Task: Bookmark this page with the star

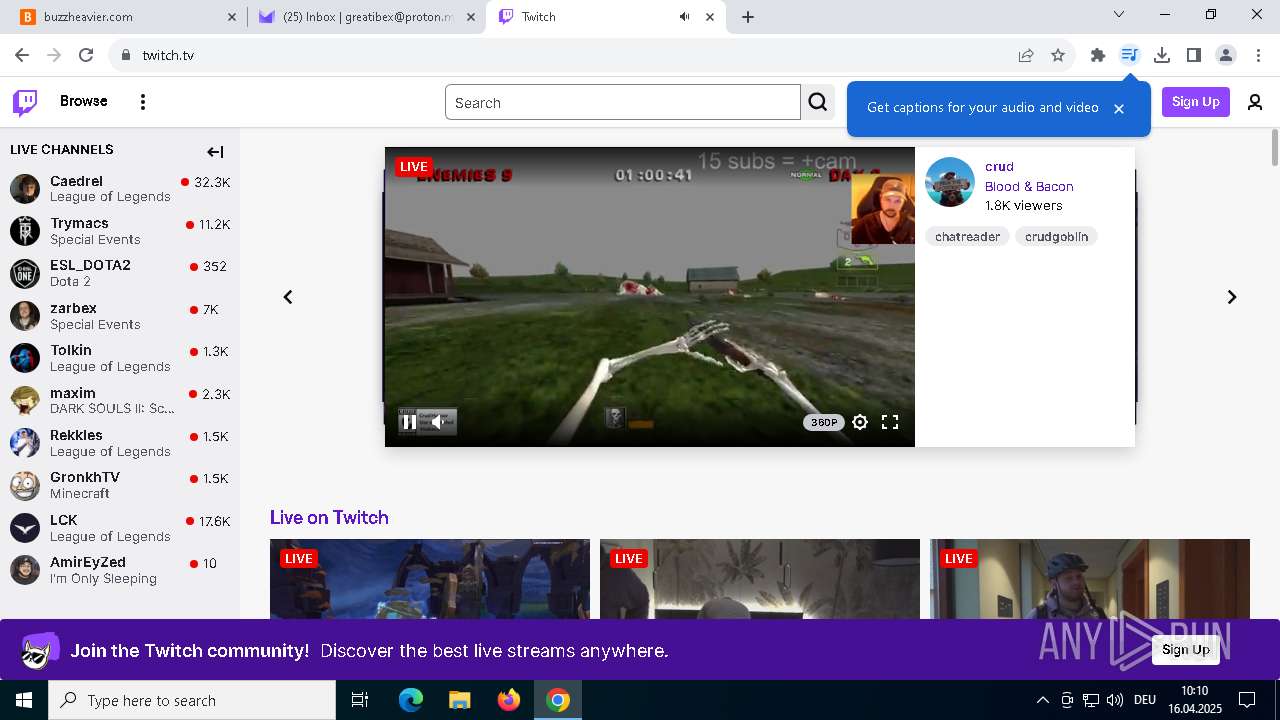Action: 1058,55
